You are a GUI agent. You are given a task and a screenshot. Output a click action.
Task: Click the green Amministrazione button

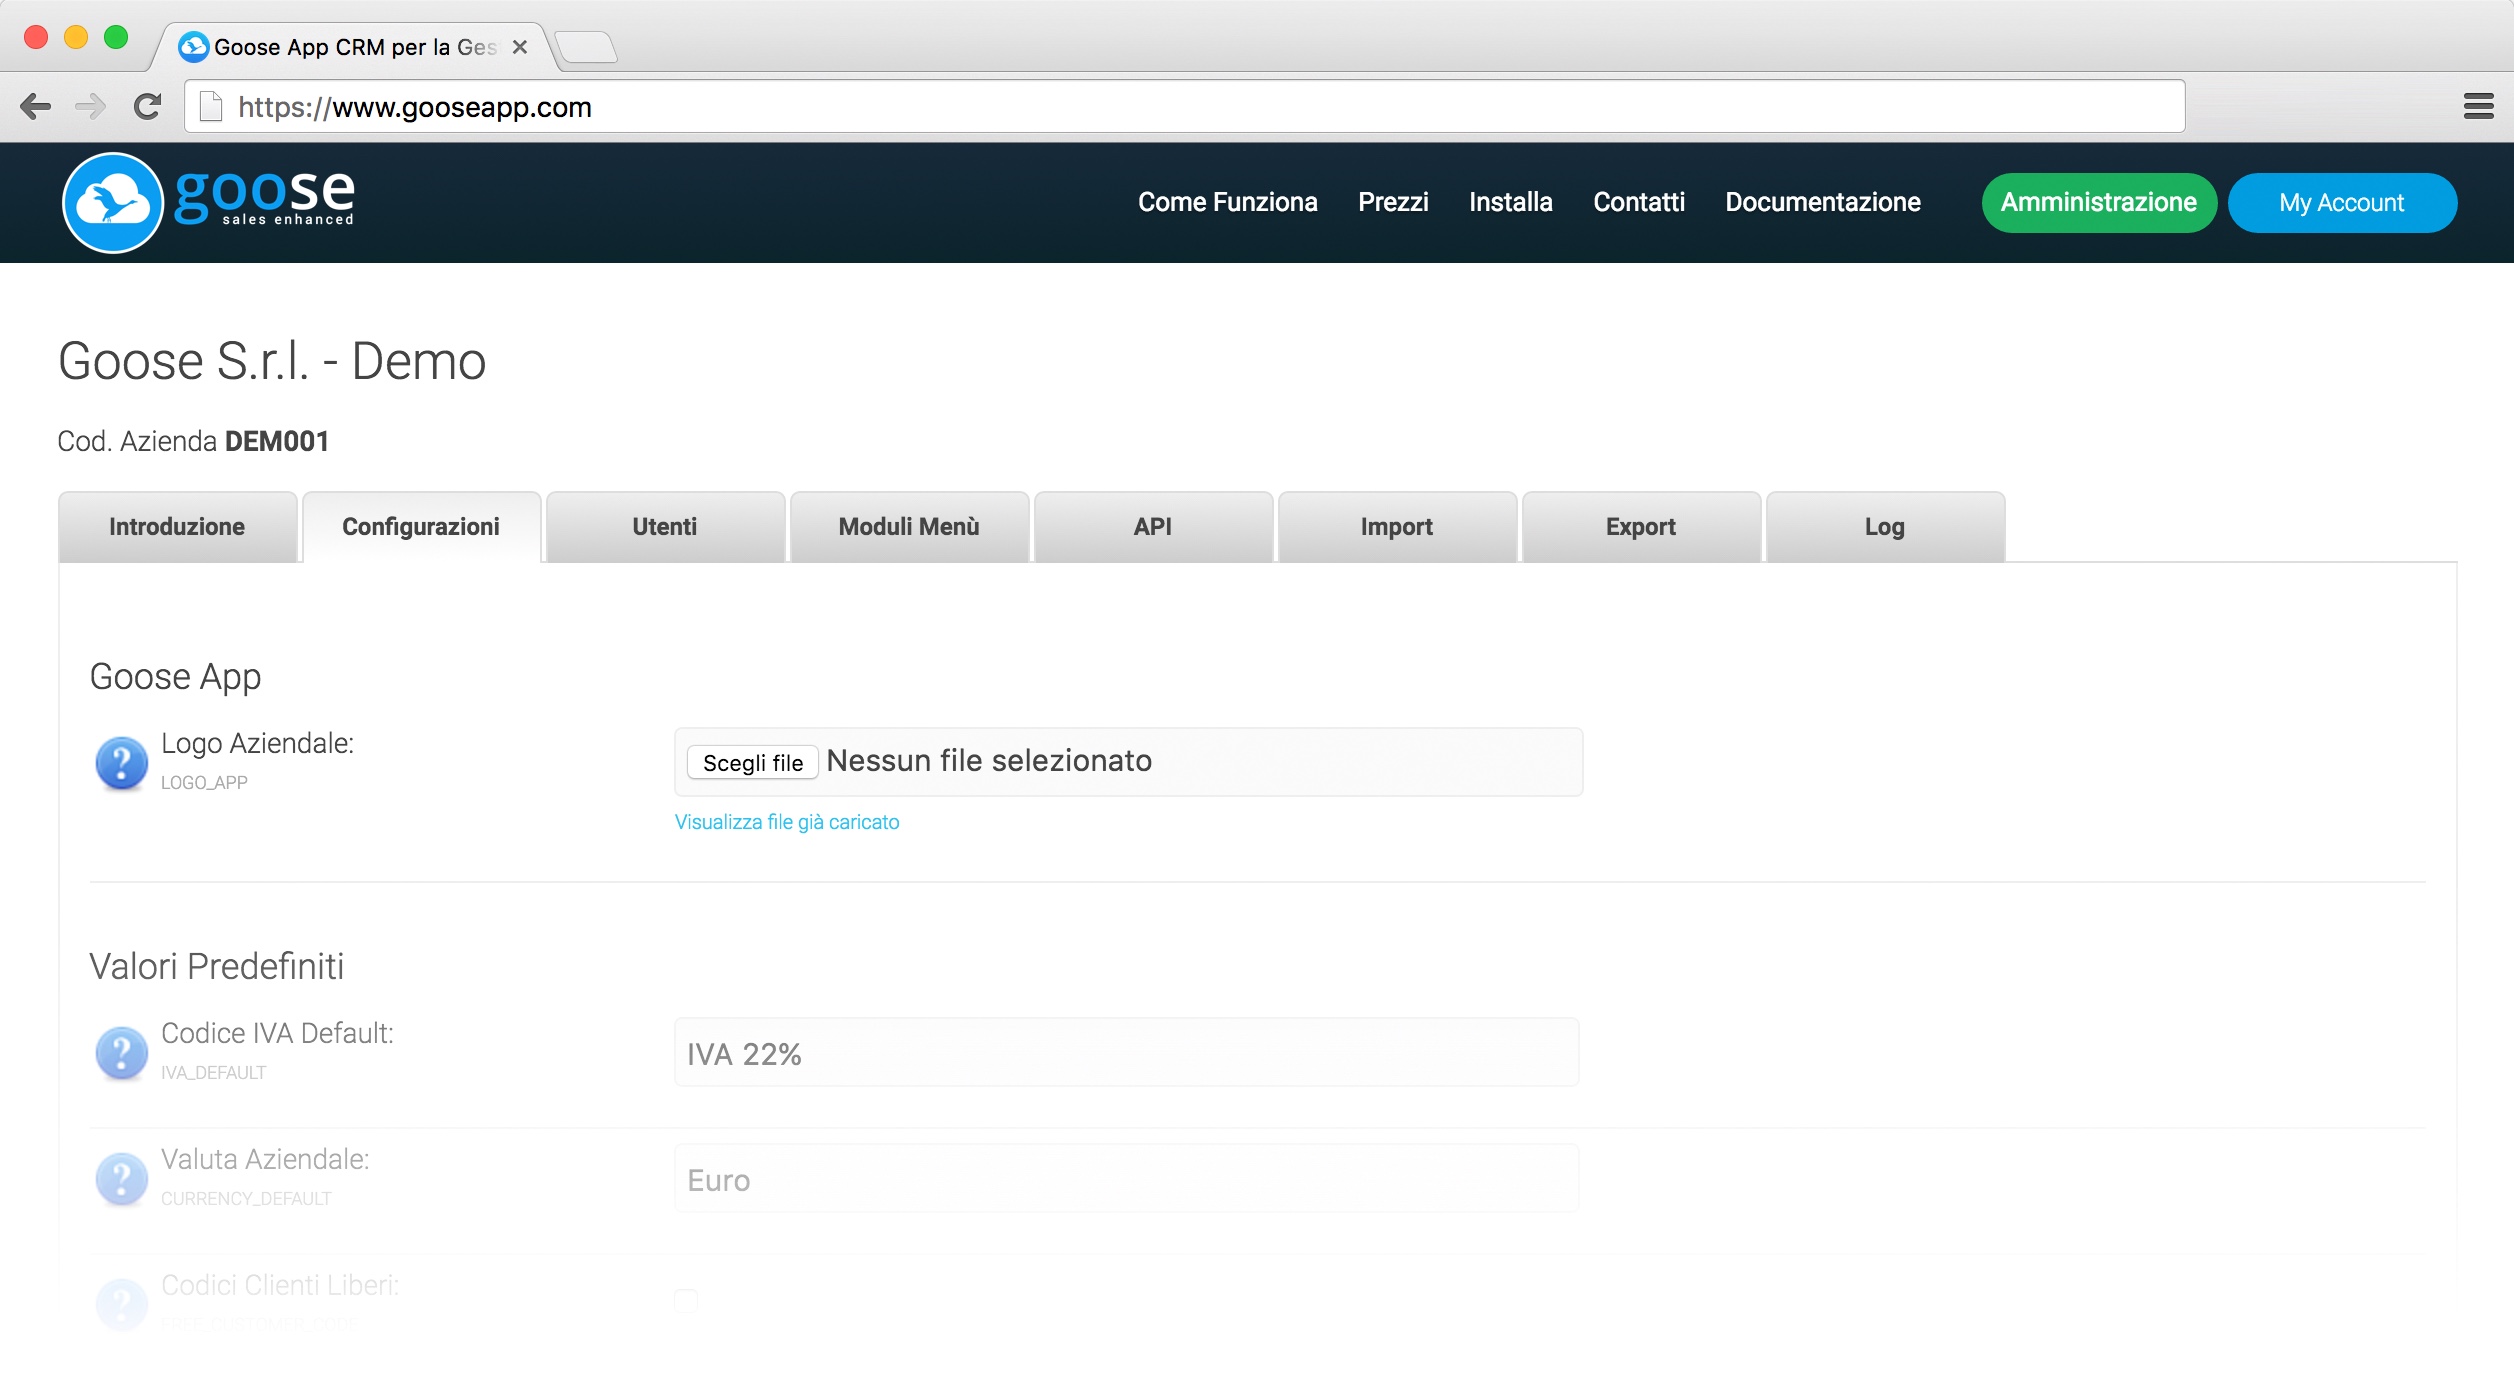coord(2099,203)
